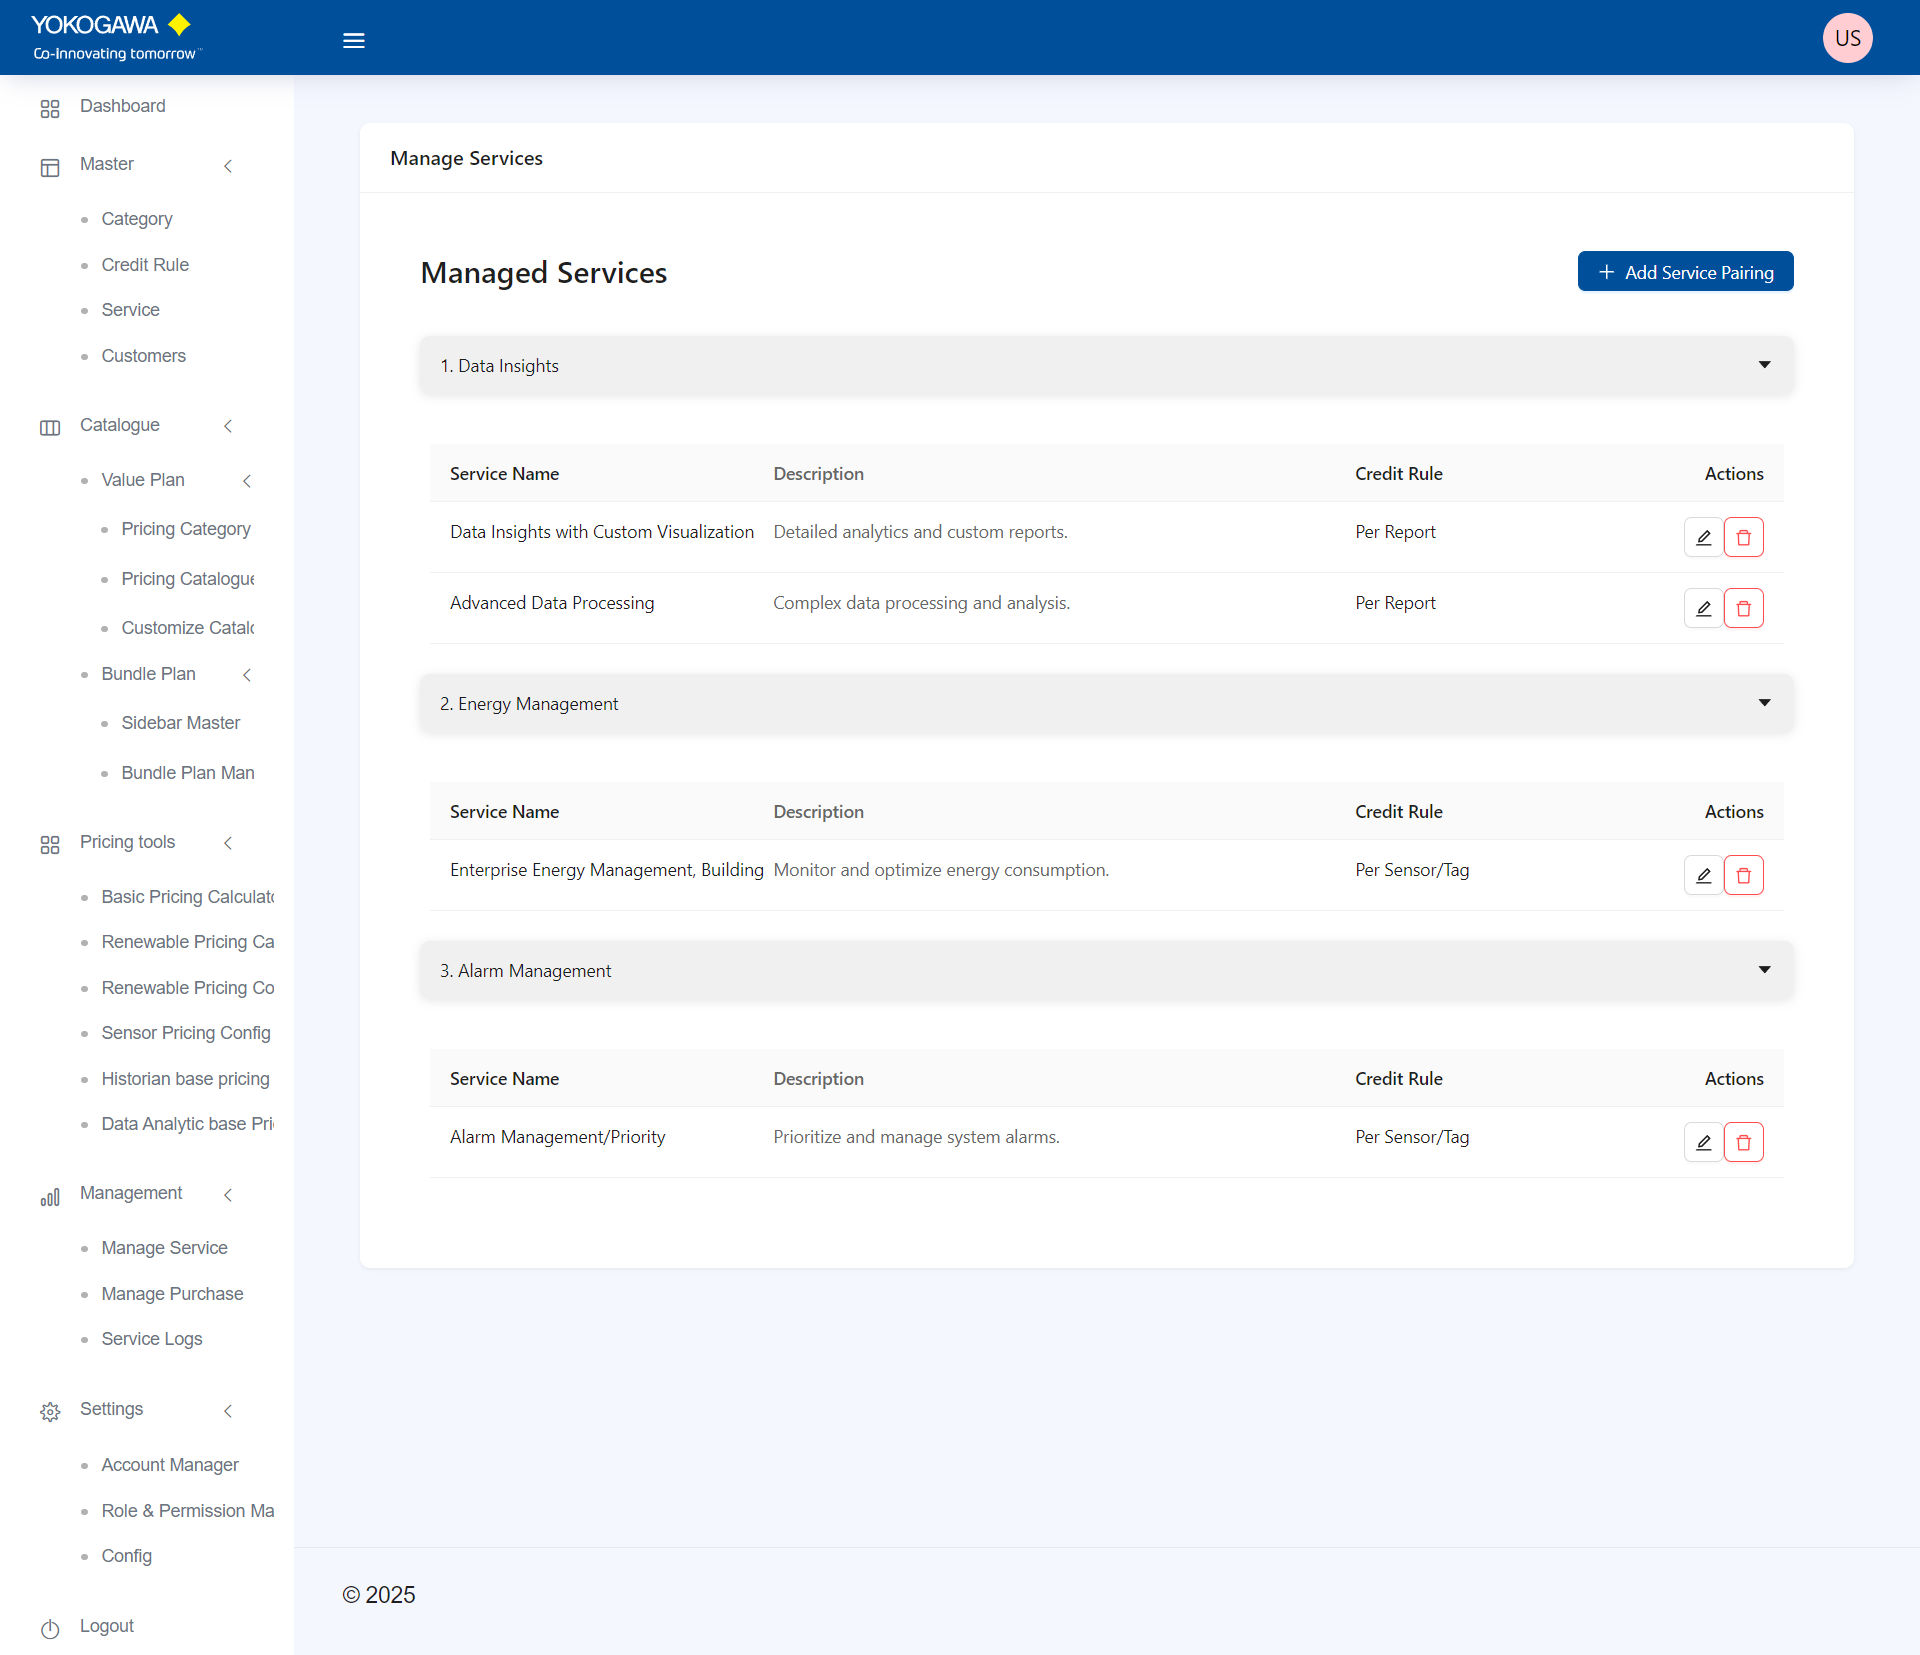Collapse the Pricing tools sidebar group
Image resolution: width=1920 pixels, height=1655 pixels.
click(x=228, y=843)
